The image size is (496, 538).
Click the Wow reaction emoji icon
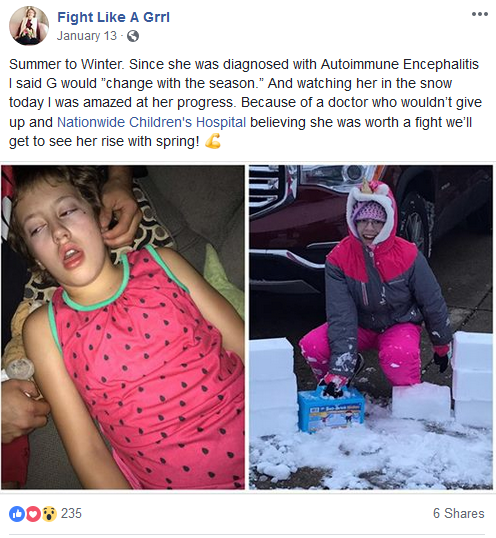49,514
